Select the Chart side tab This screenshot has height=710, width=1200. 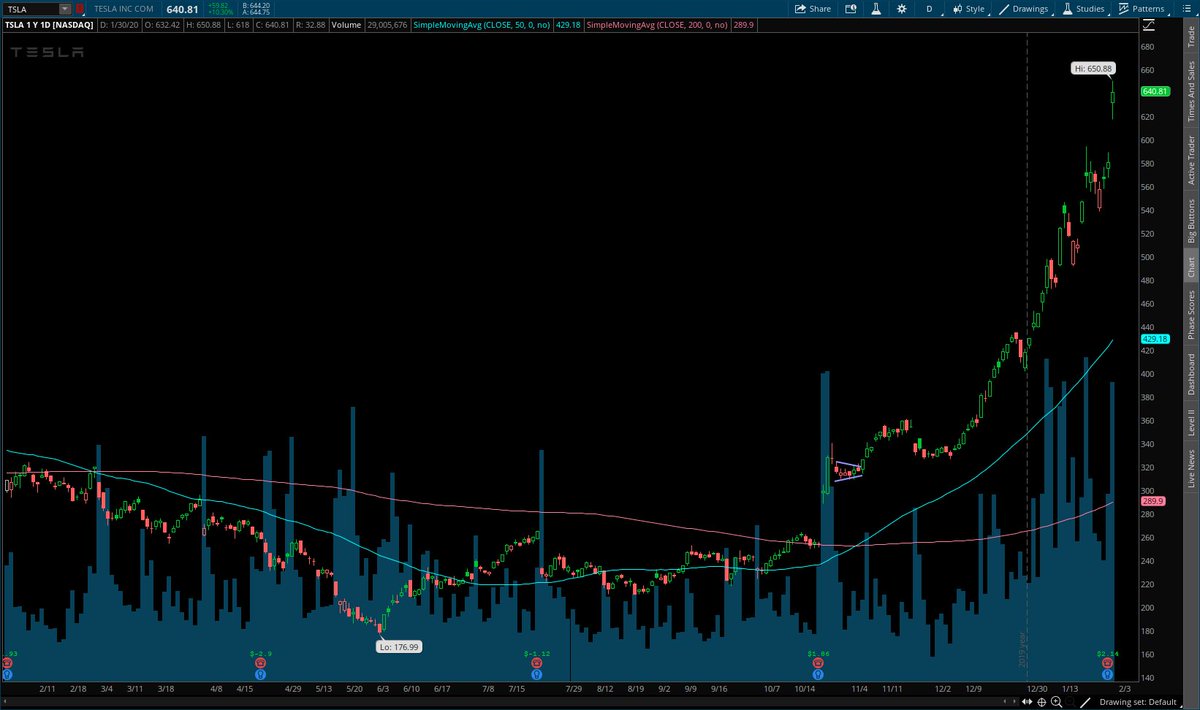(x=1190, y=267)
